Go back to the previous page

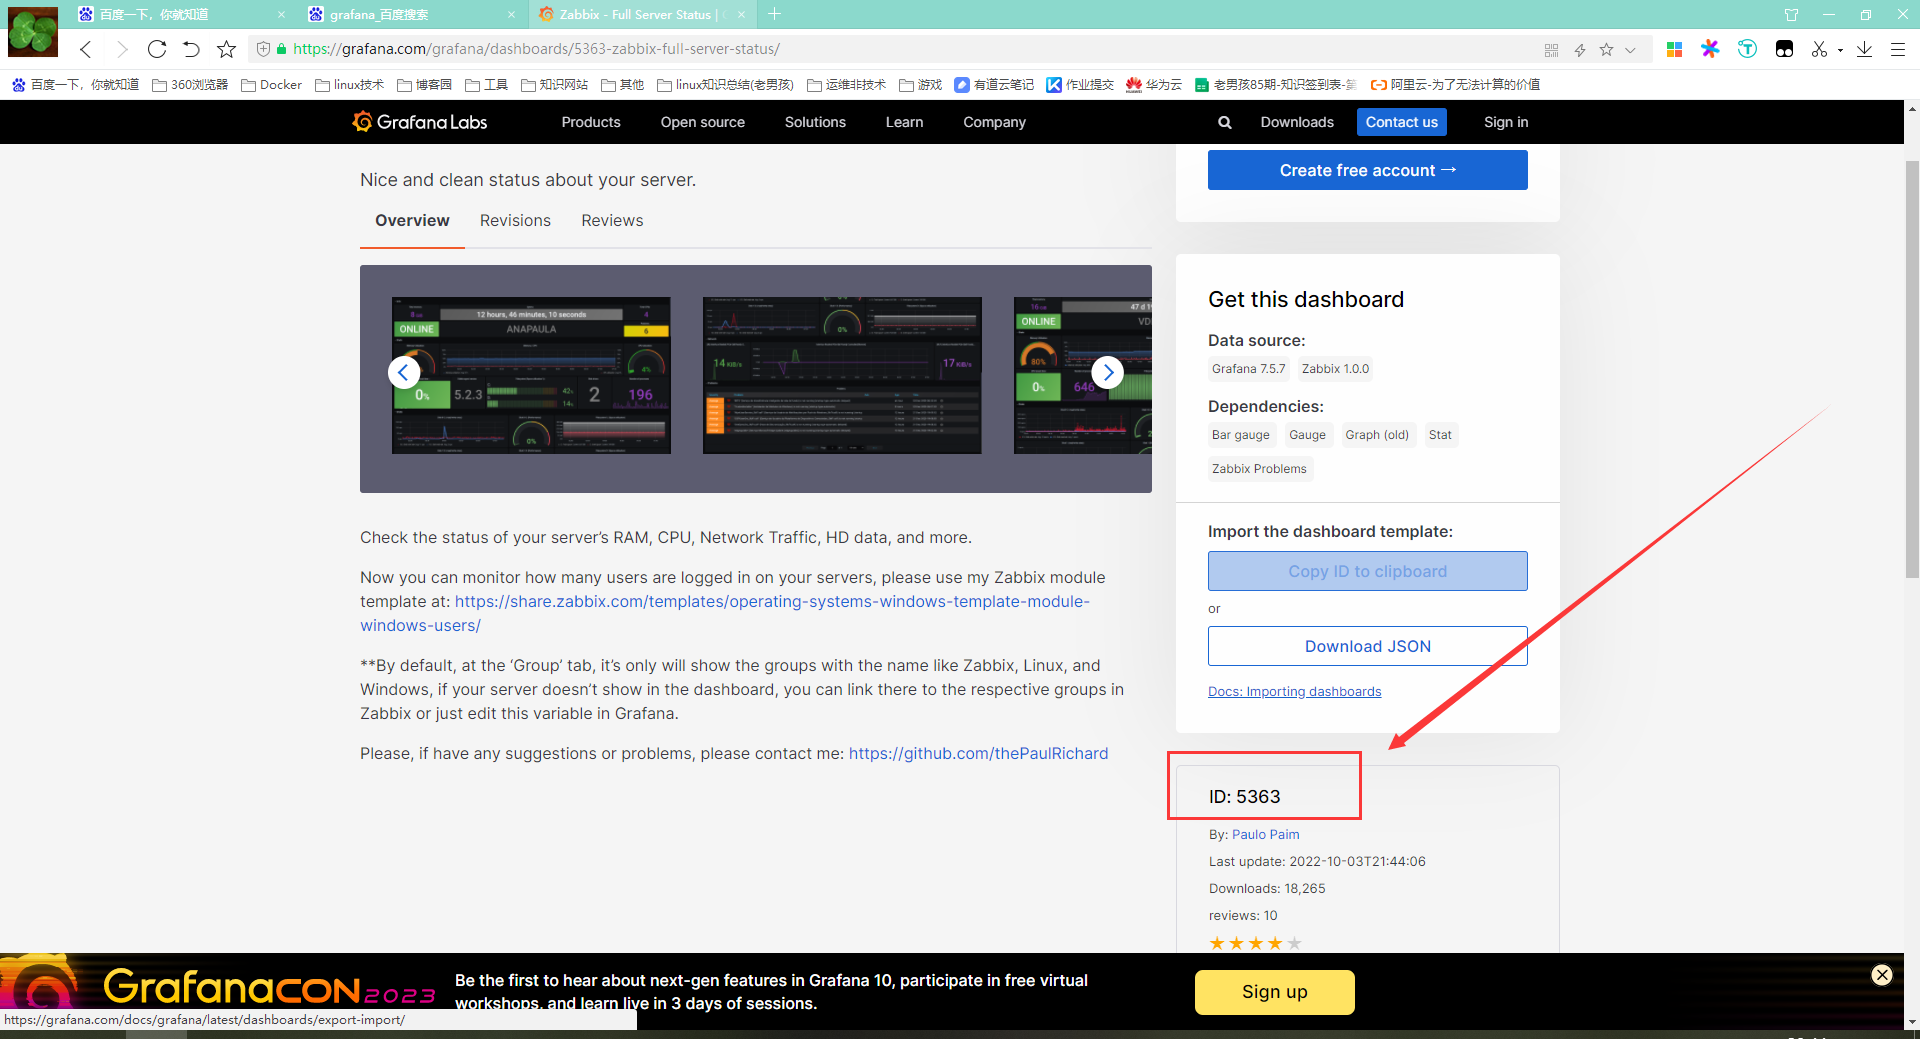86,49
